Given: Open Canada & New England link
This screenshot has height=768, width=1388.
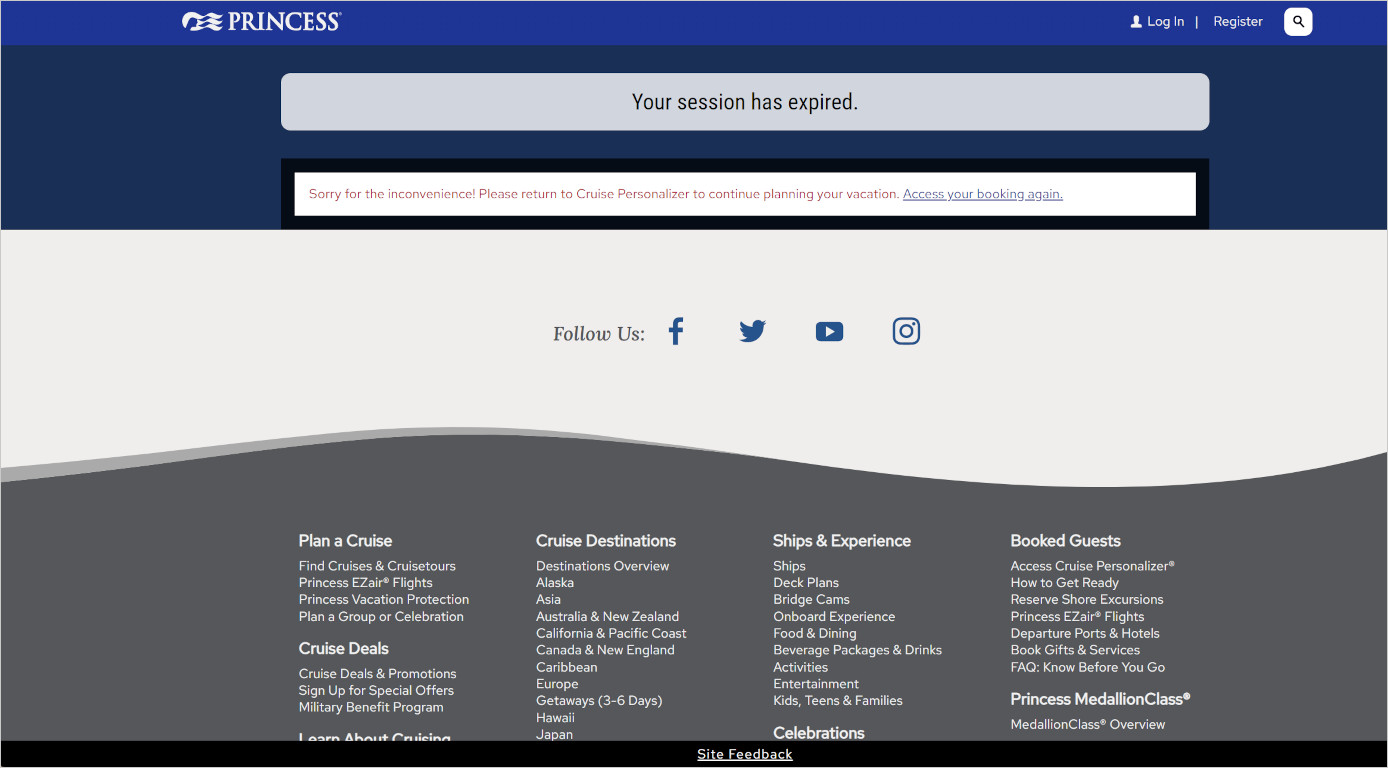Looking at the screenshot, I should [605, 650].
